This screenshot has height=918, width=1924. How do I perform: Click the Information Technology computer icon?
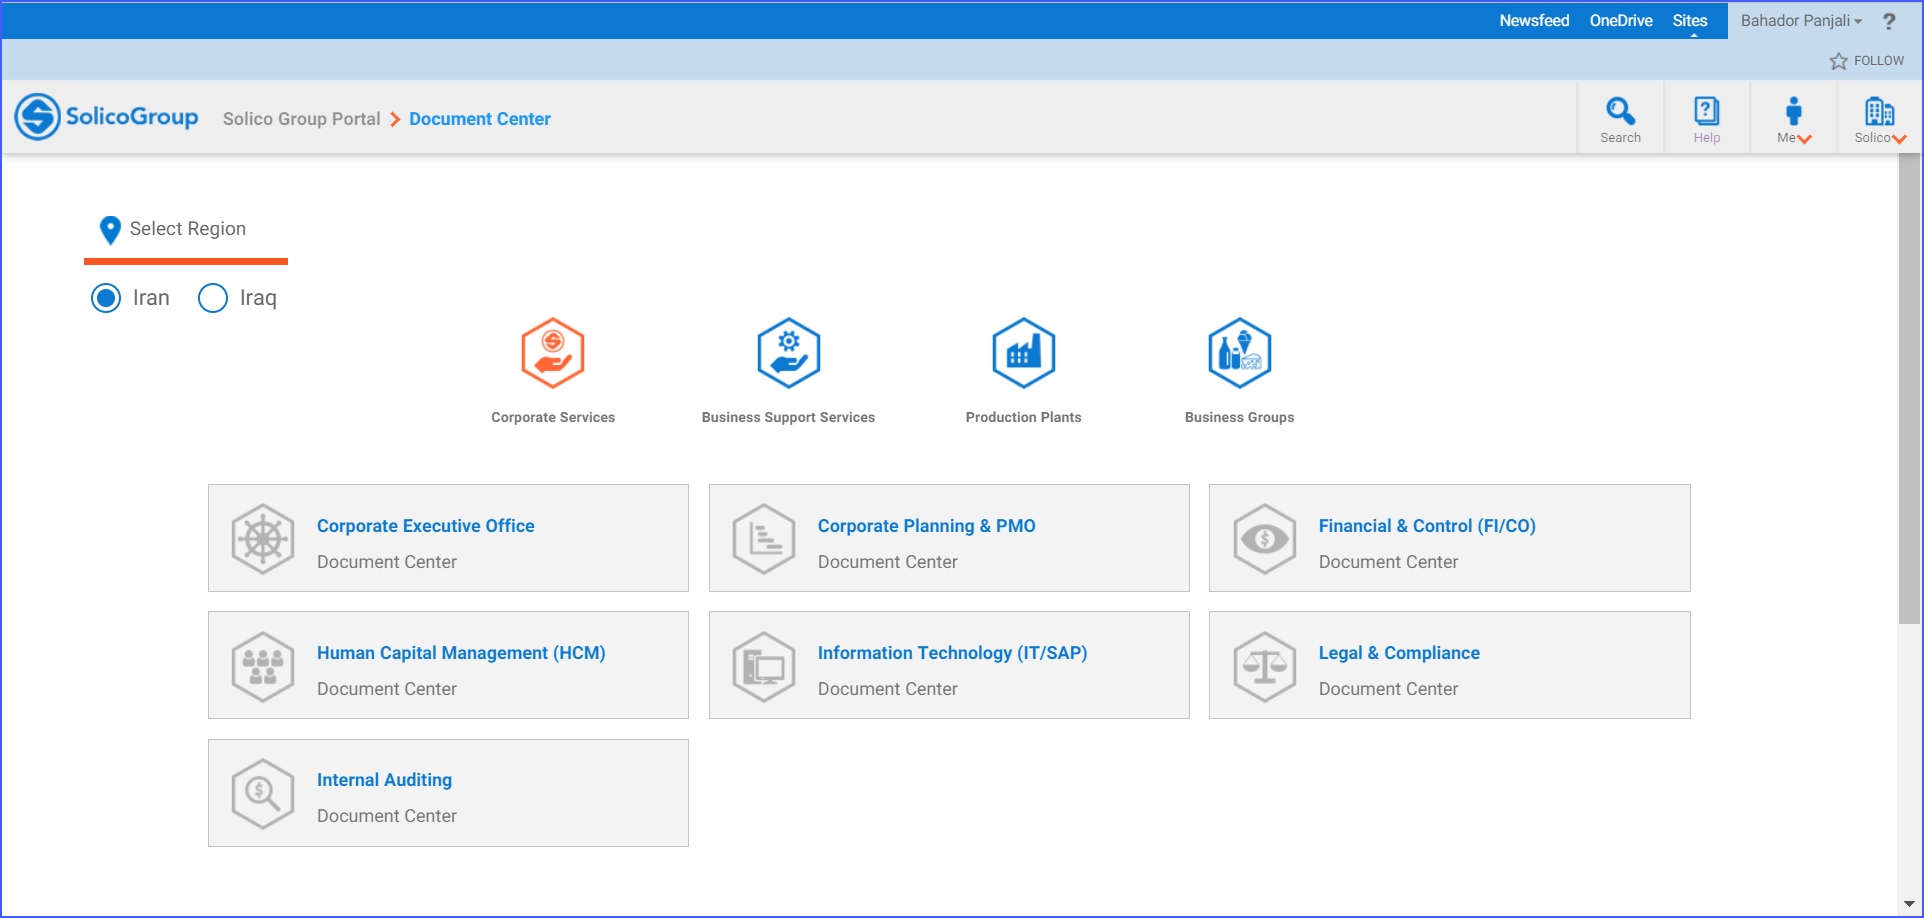(764, 666)
